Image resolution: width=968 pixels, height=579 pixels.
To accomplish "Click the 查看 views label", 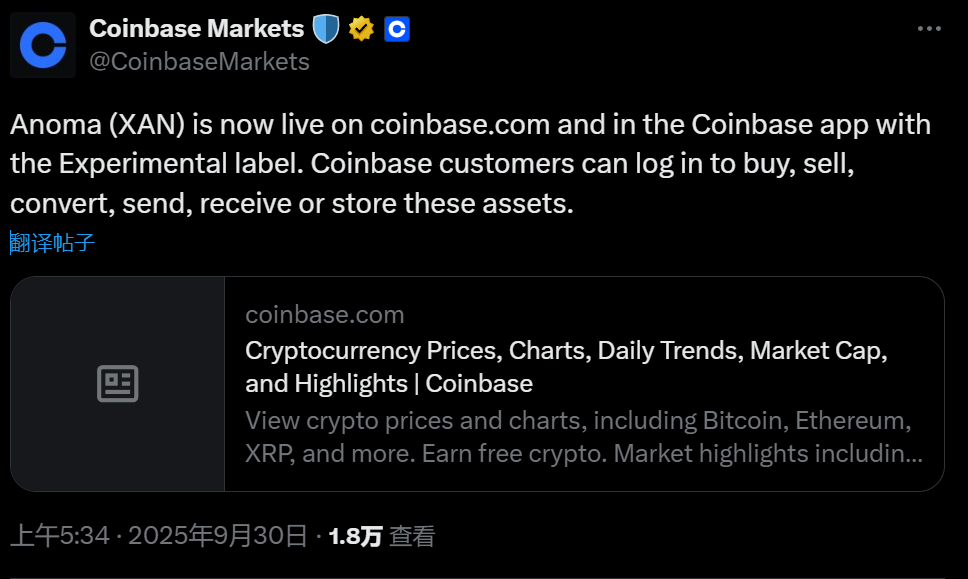I will (412, 536).
